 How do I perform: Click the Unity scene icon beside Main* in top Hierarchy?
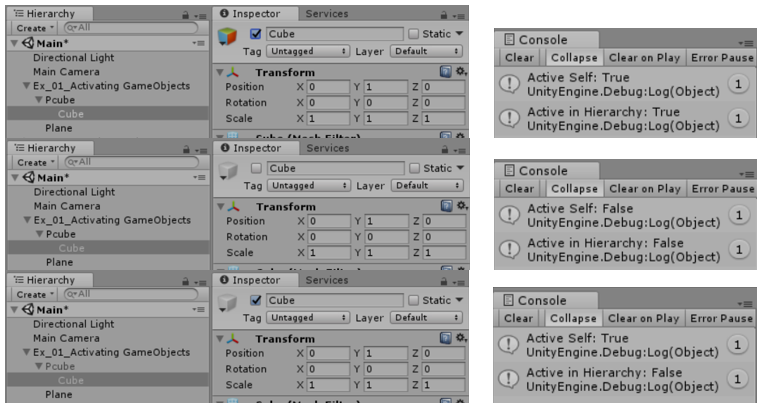click(x=28, y=43)
